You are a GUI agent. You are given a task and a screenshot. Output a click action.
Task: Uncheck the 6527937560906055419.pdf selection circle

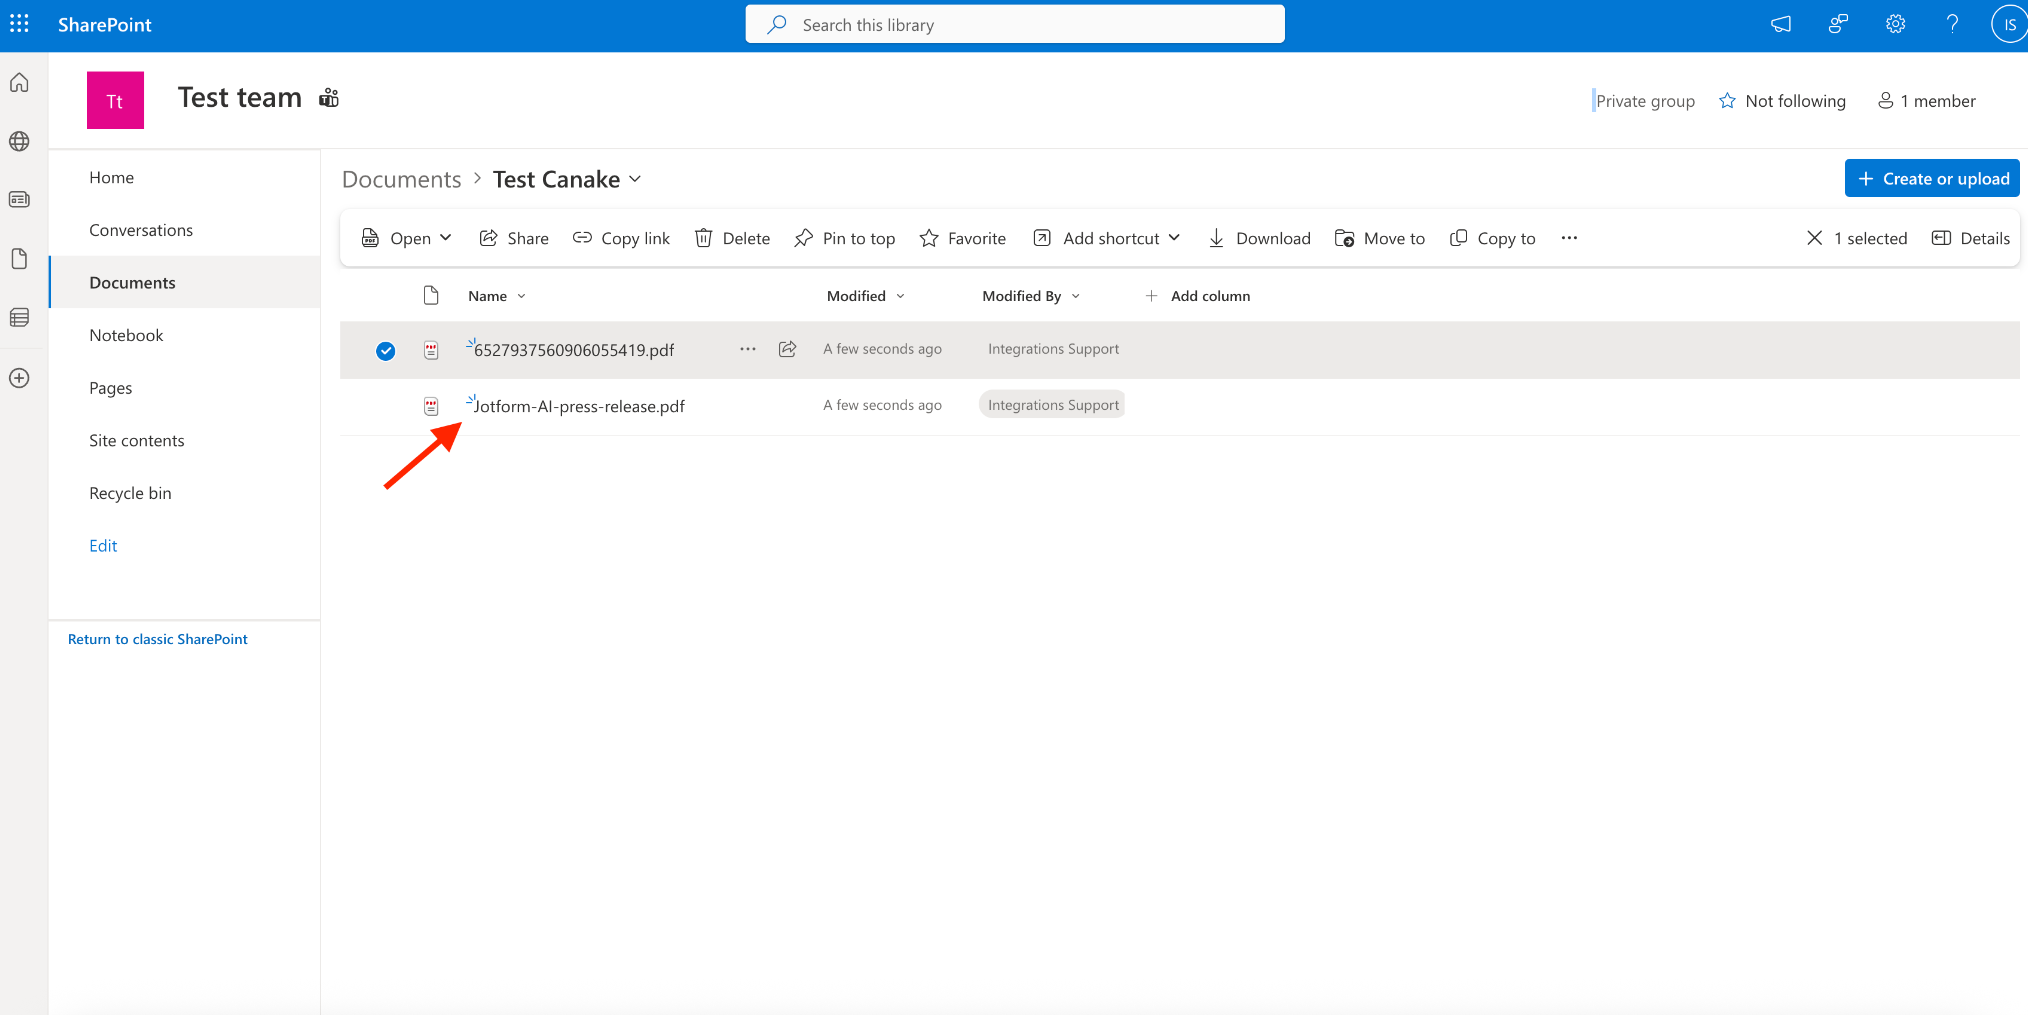coord(385,350)
